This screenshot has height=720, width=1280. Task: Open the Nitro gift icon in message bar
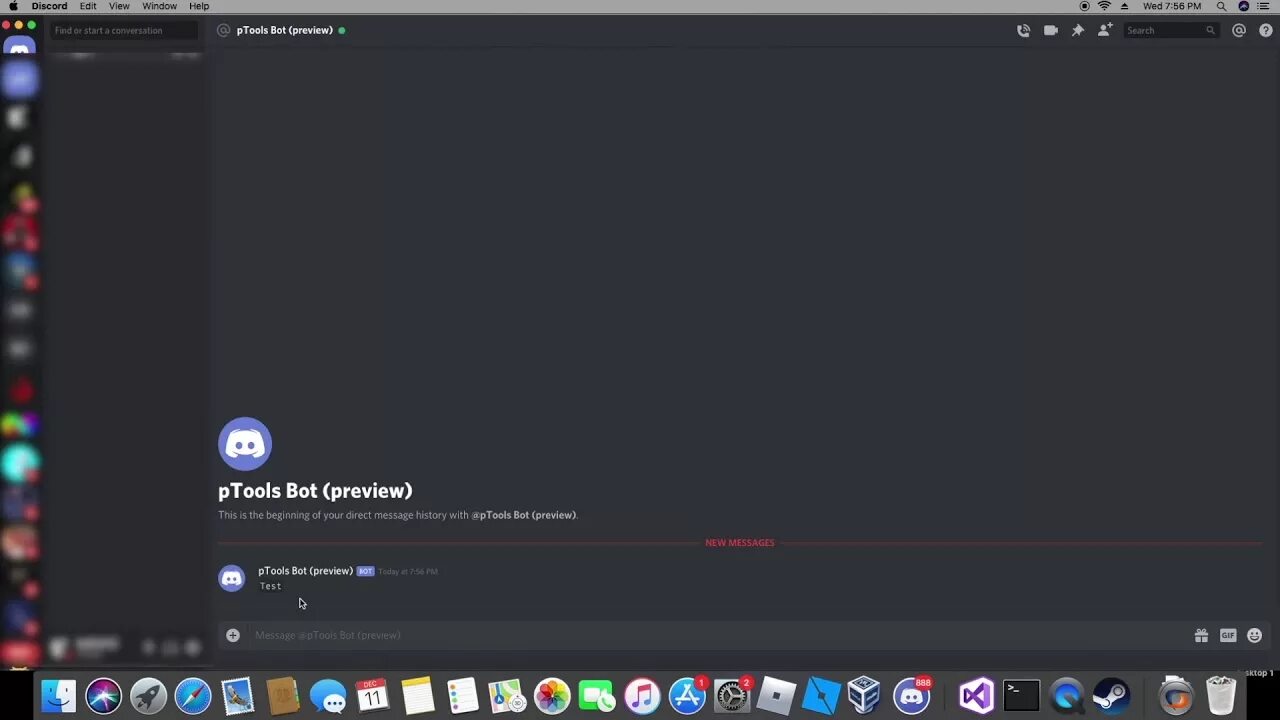pos(1201,635)
